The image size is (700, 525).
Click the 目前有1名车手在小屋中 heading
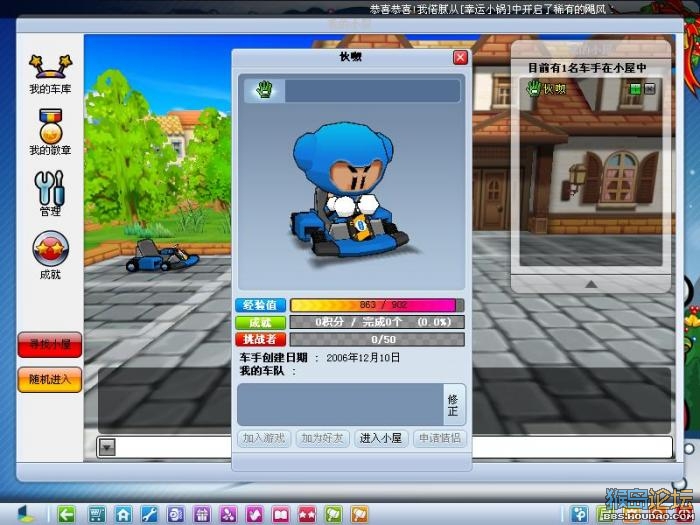pos(587,68)
